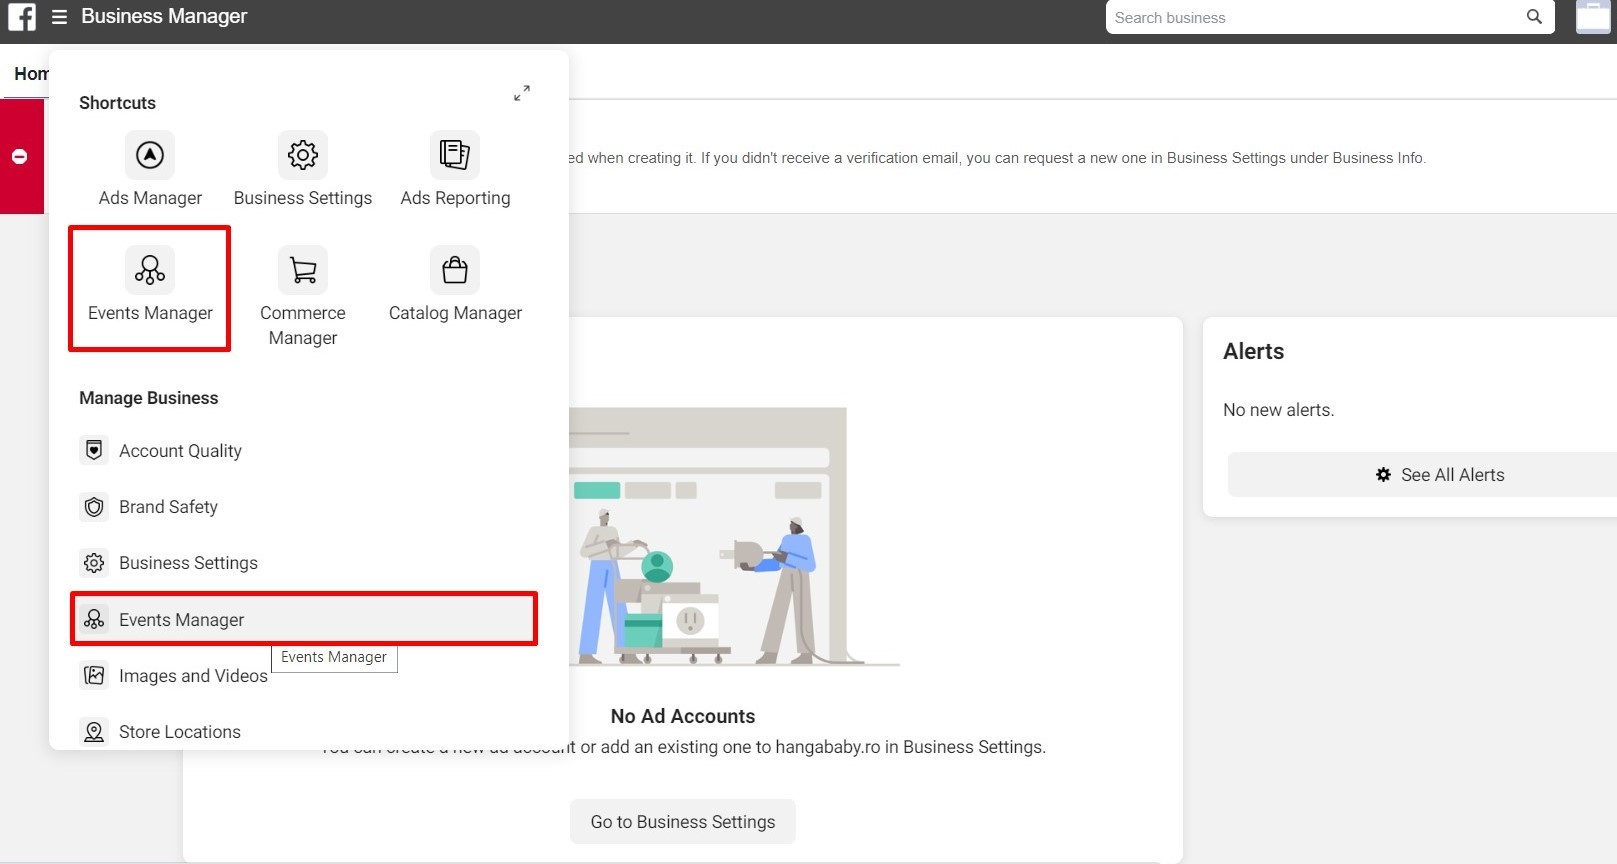This screenshot has height=864, width=1617.
Task: Expand the shortcuts menu panel
Action: tap(522, 93)
